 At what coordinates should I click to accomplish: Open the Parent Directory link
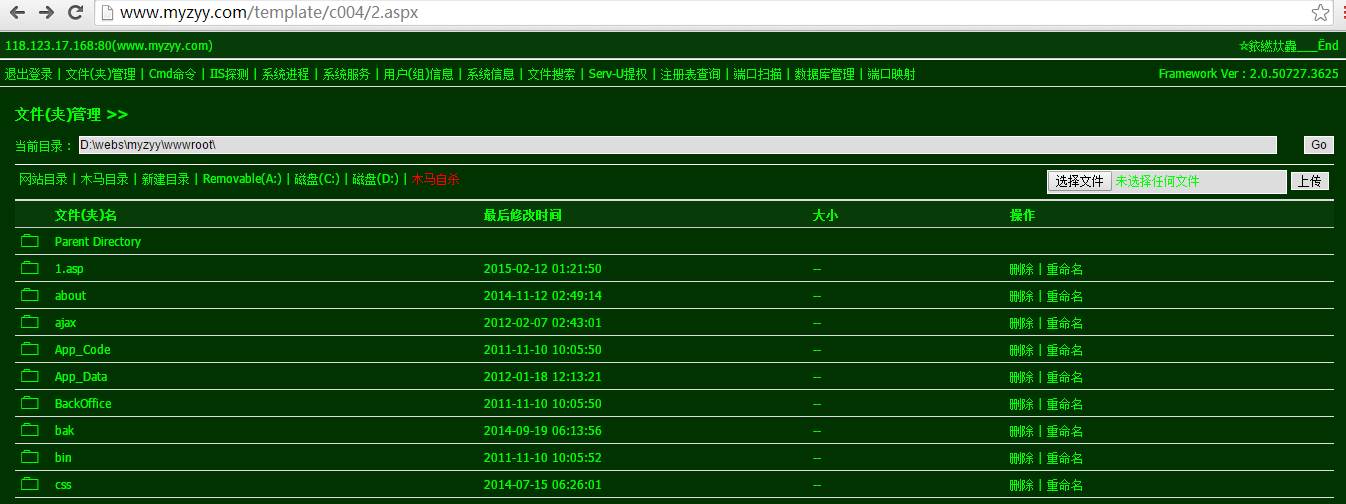click(x=98, y=242)
